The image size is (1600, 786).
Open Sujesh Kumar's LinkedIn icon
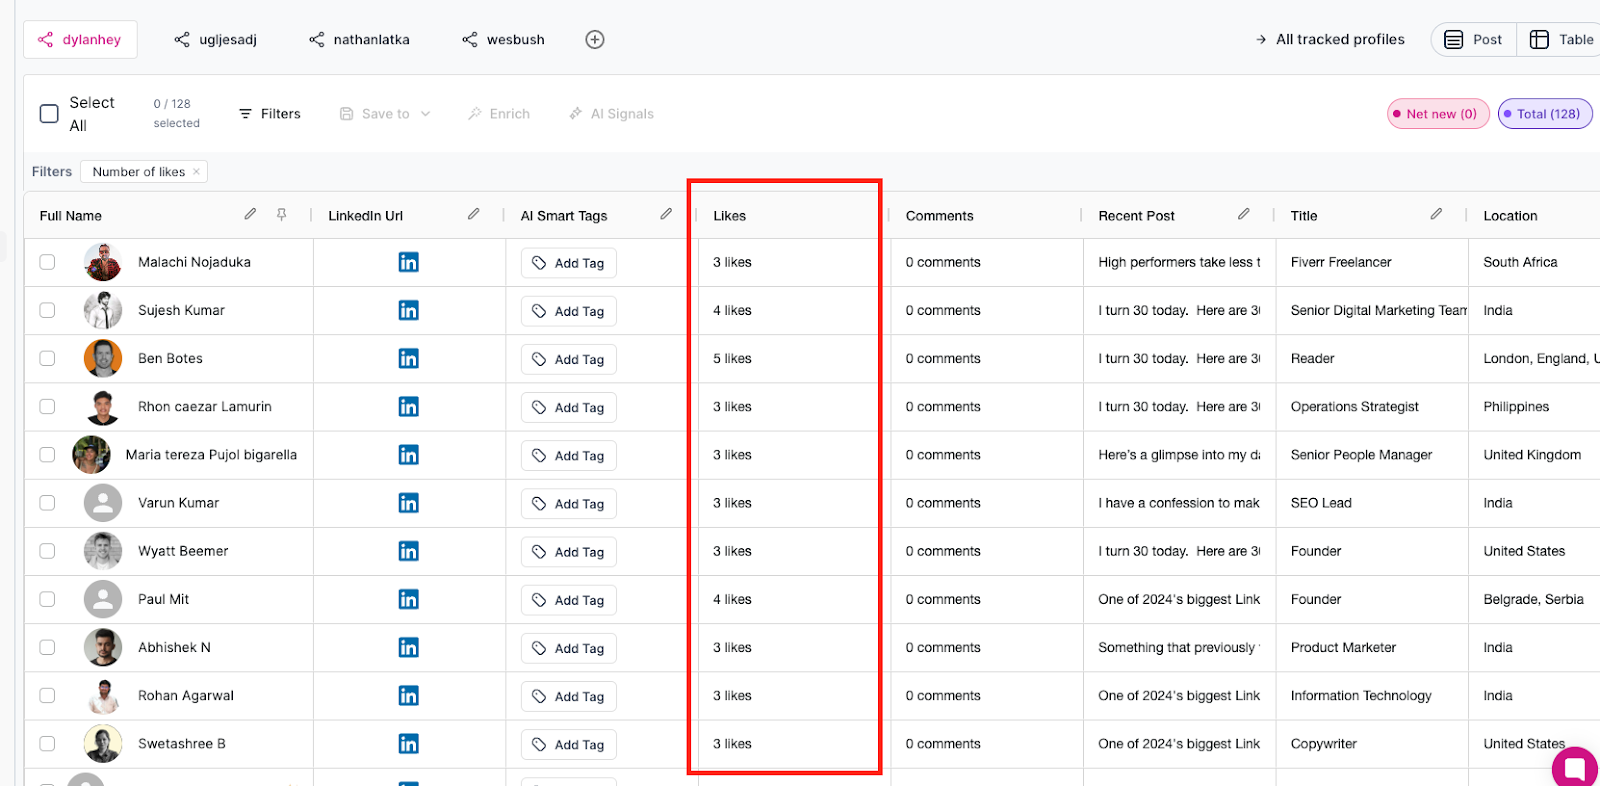click(x=408, y=310)
